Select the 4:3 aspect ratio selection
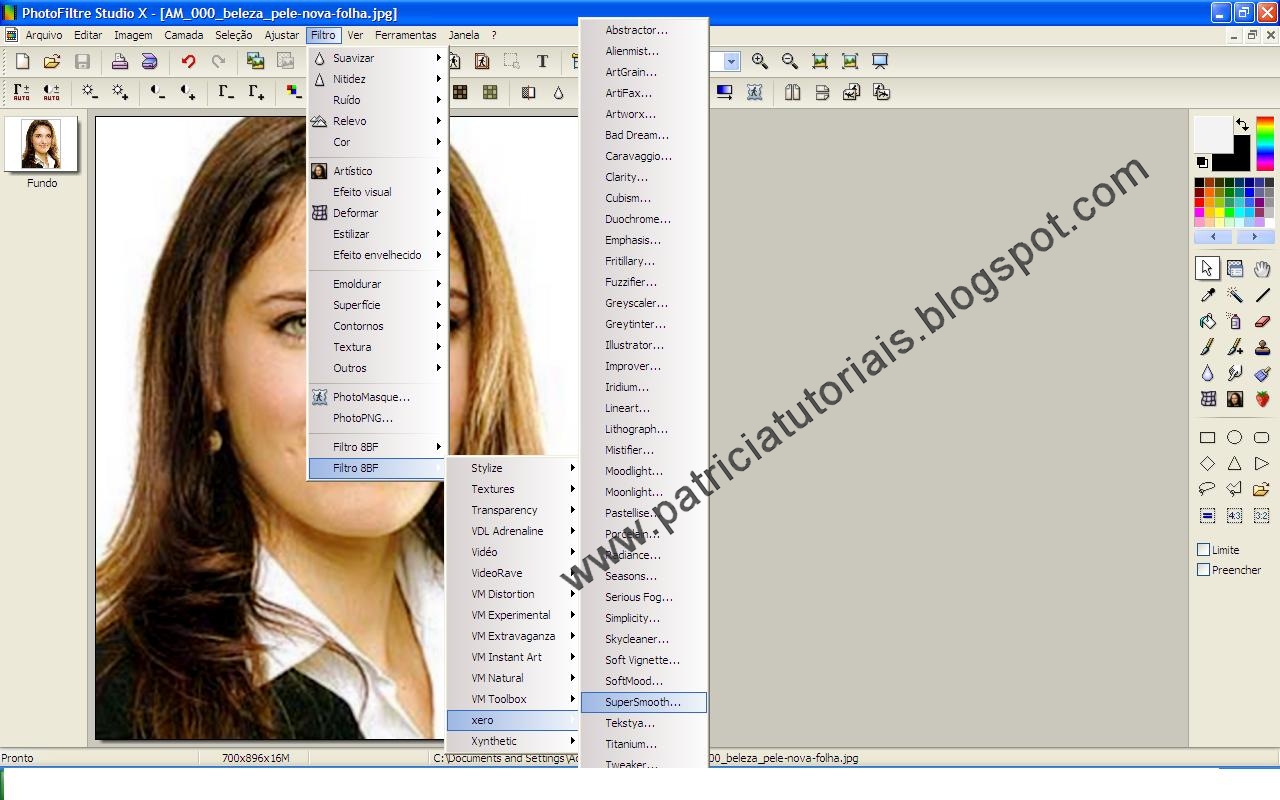The height and width of the screenshot is (800, 1280). pos(1235,515)
